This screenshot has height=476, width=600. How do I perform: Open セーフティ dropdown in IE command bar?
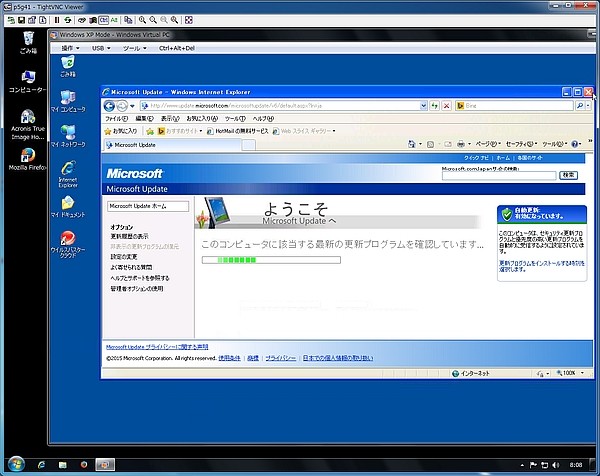521,144
